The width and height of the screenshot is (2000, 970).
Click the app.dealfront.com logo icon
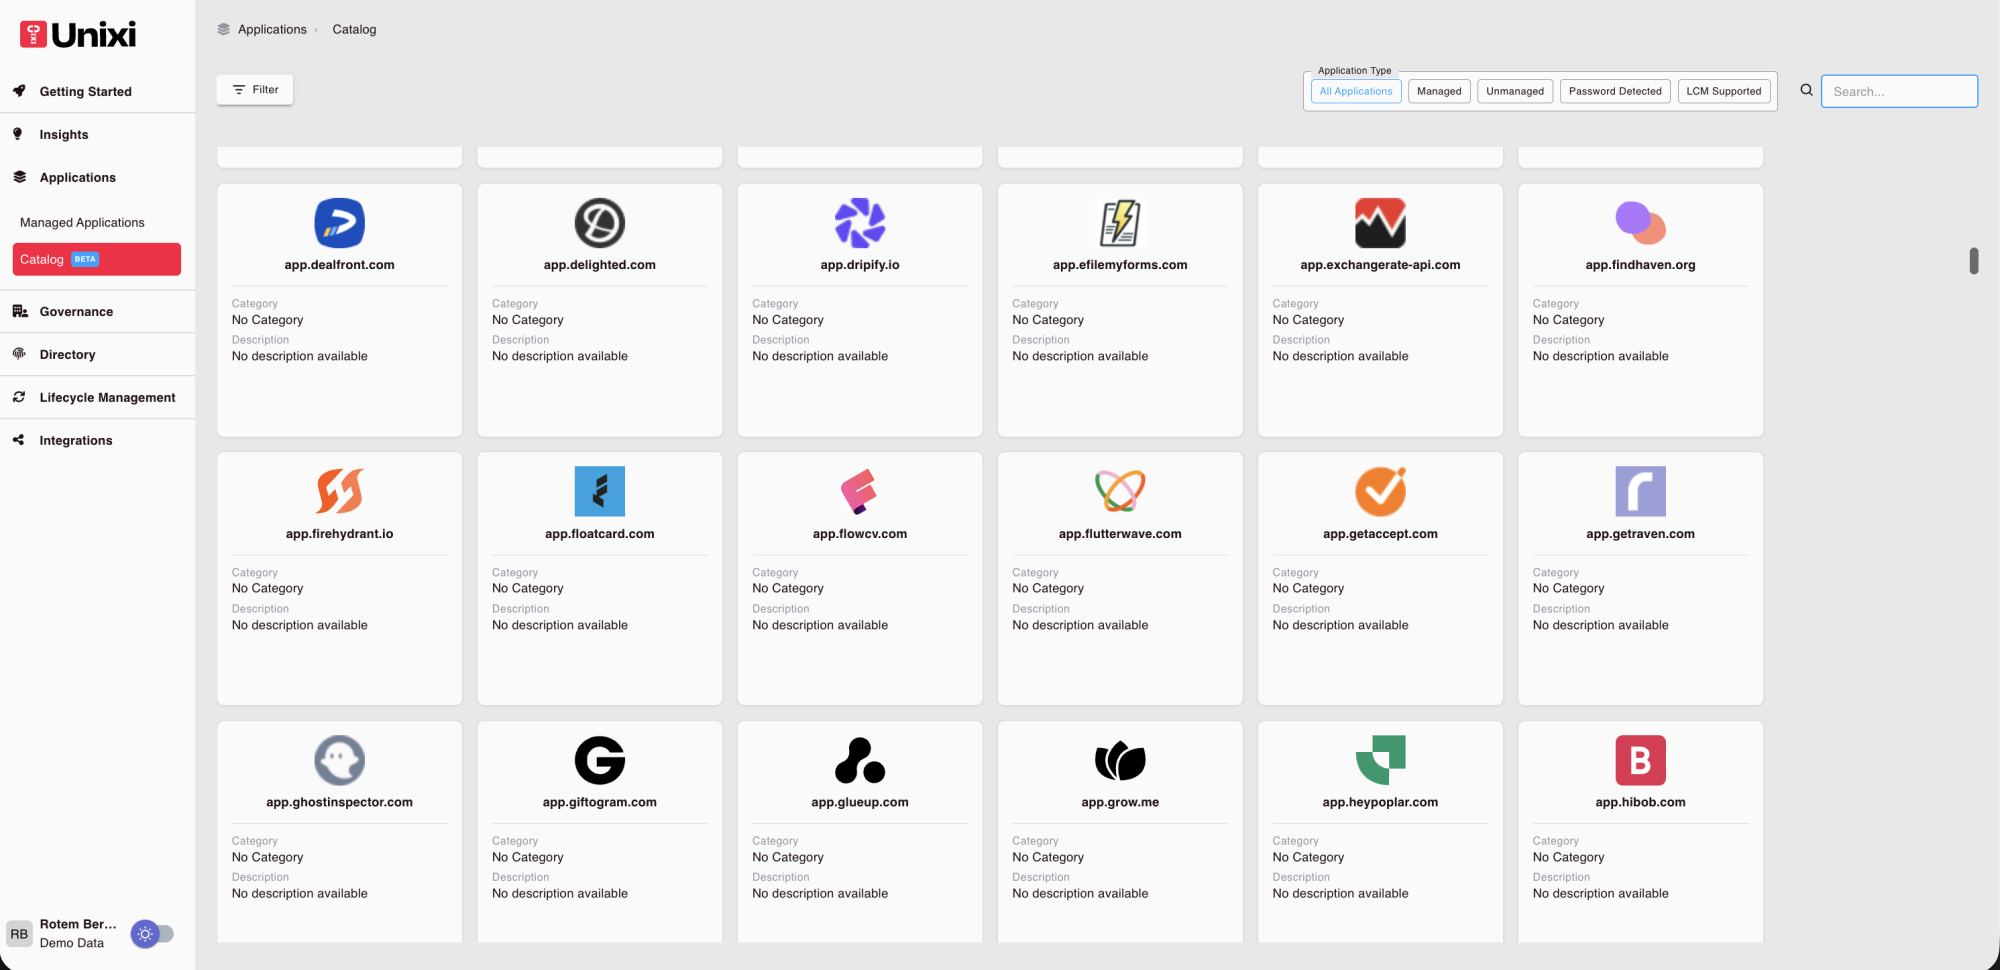pos(340,223)
